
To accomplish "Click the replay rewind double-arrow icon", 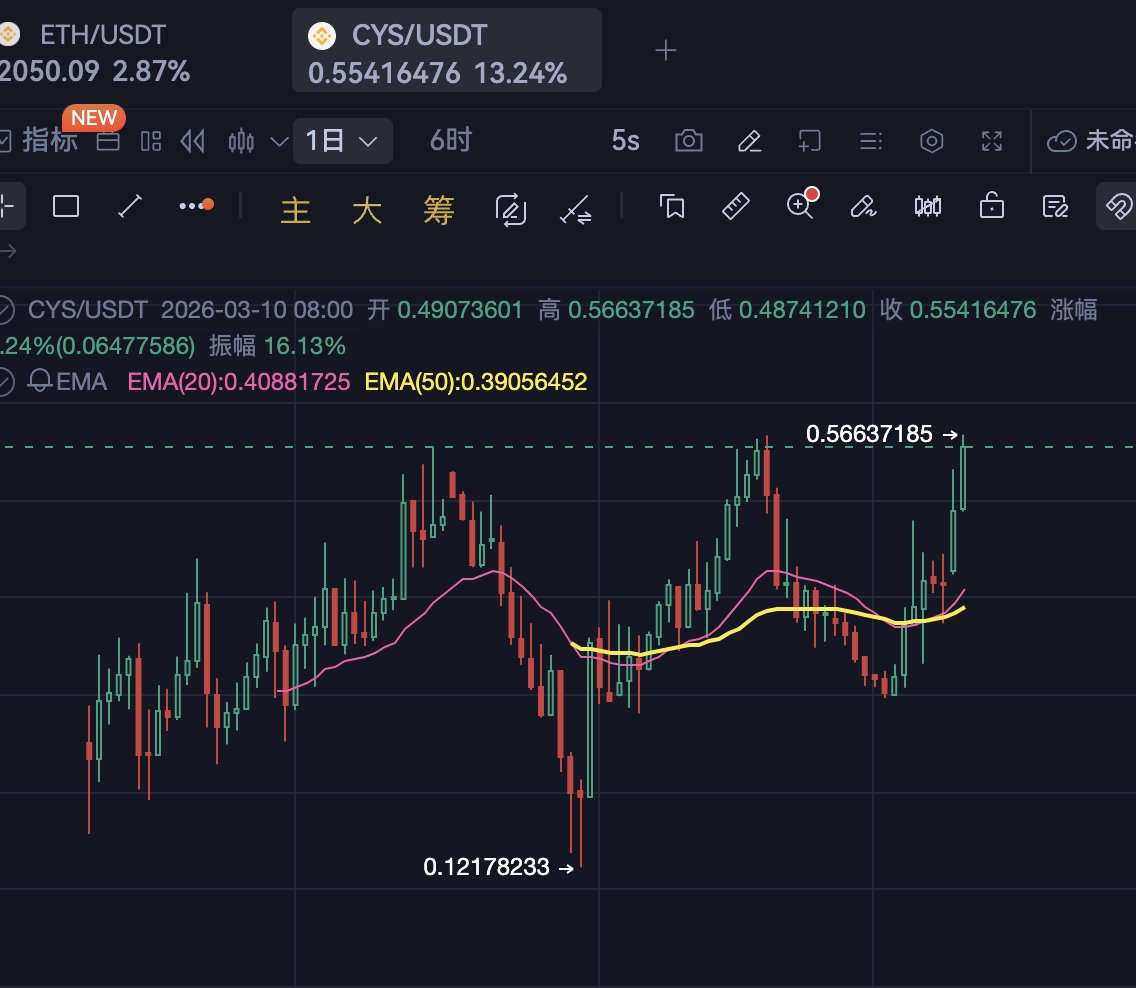I will click(x=193, y=141).
